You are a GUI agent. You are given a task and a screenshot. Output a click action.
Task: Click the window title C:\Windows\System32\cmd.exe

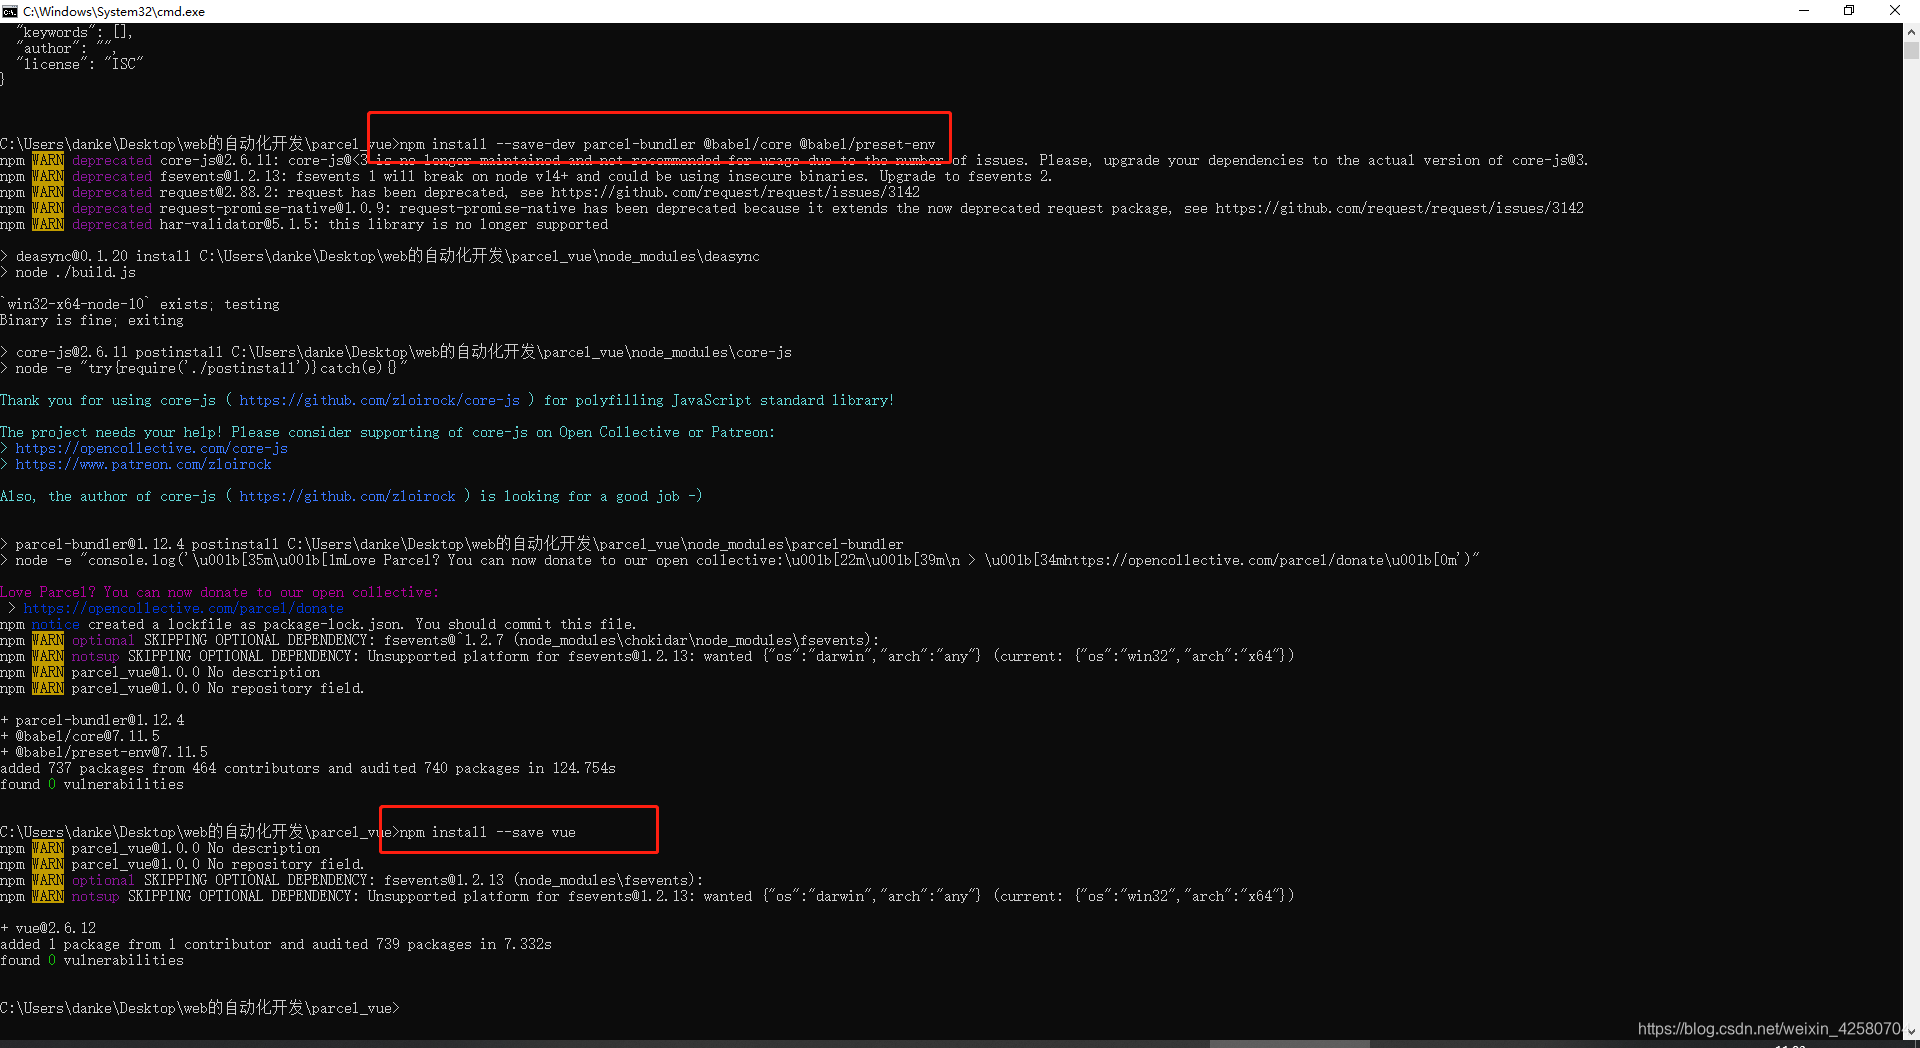tap(114, 12)
